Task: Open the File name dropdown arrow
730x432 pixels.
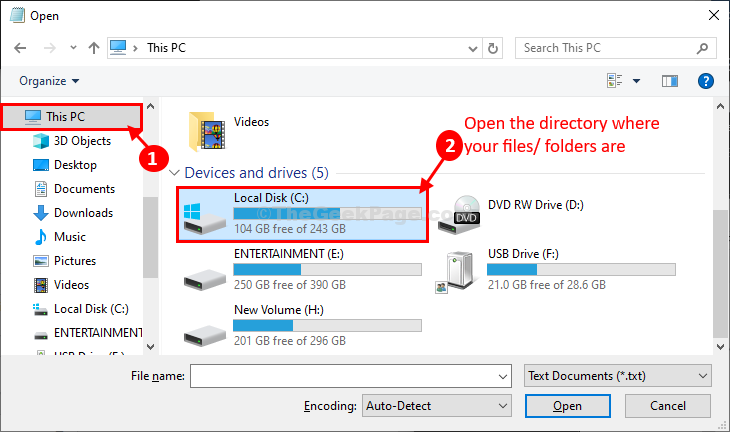Action: click(x=503, y=376)
